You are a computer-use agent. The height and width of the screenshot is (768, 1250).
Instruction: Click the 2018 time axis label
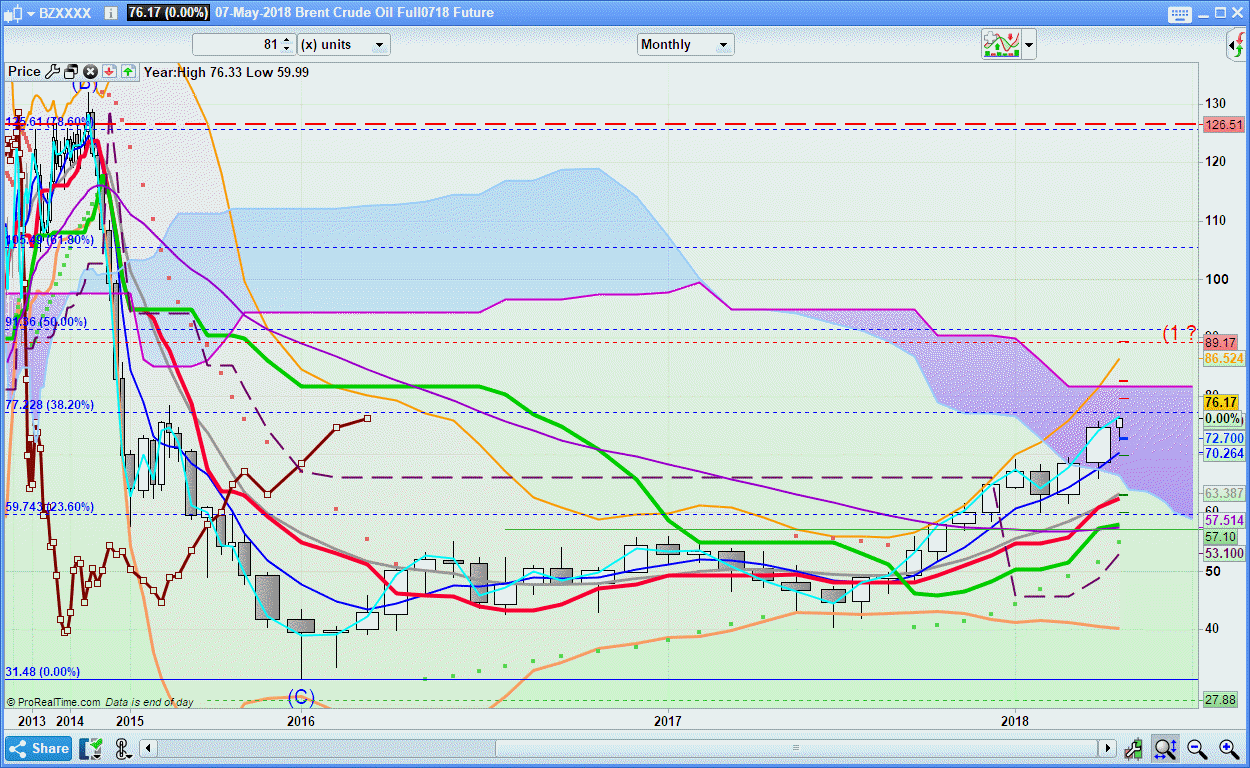(1016, 720)
